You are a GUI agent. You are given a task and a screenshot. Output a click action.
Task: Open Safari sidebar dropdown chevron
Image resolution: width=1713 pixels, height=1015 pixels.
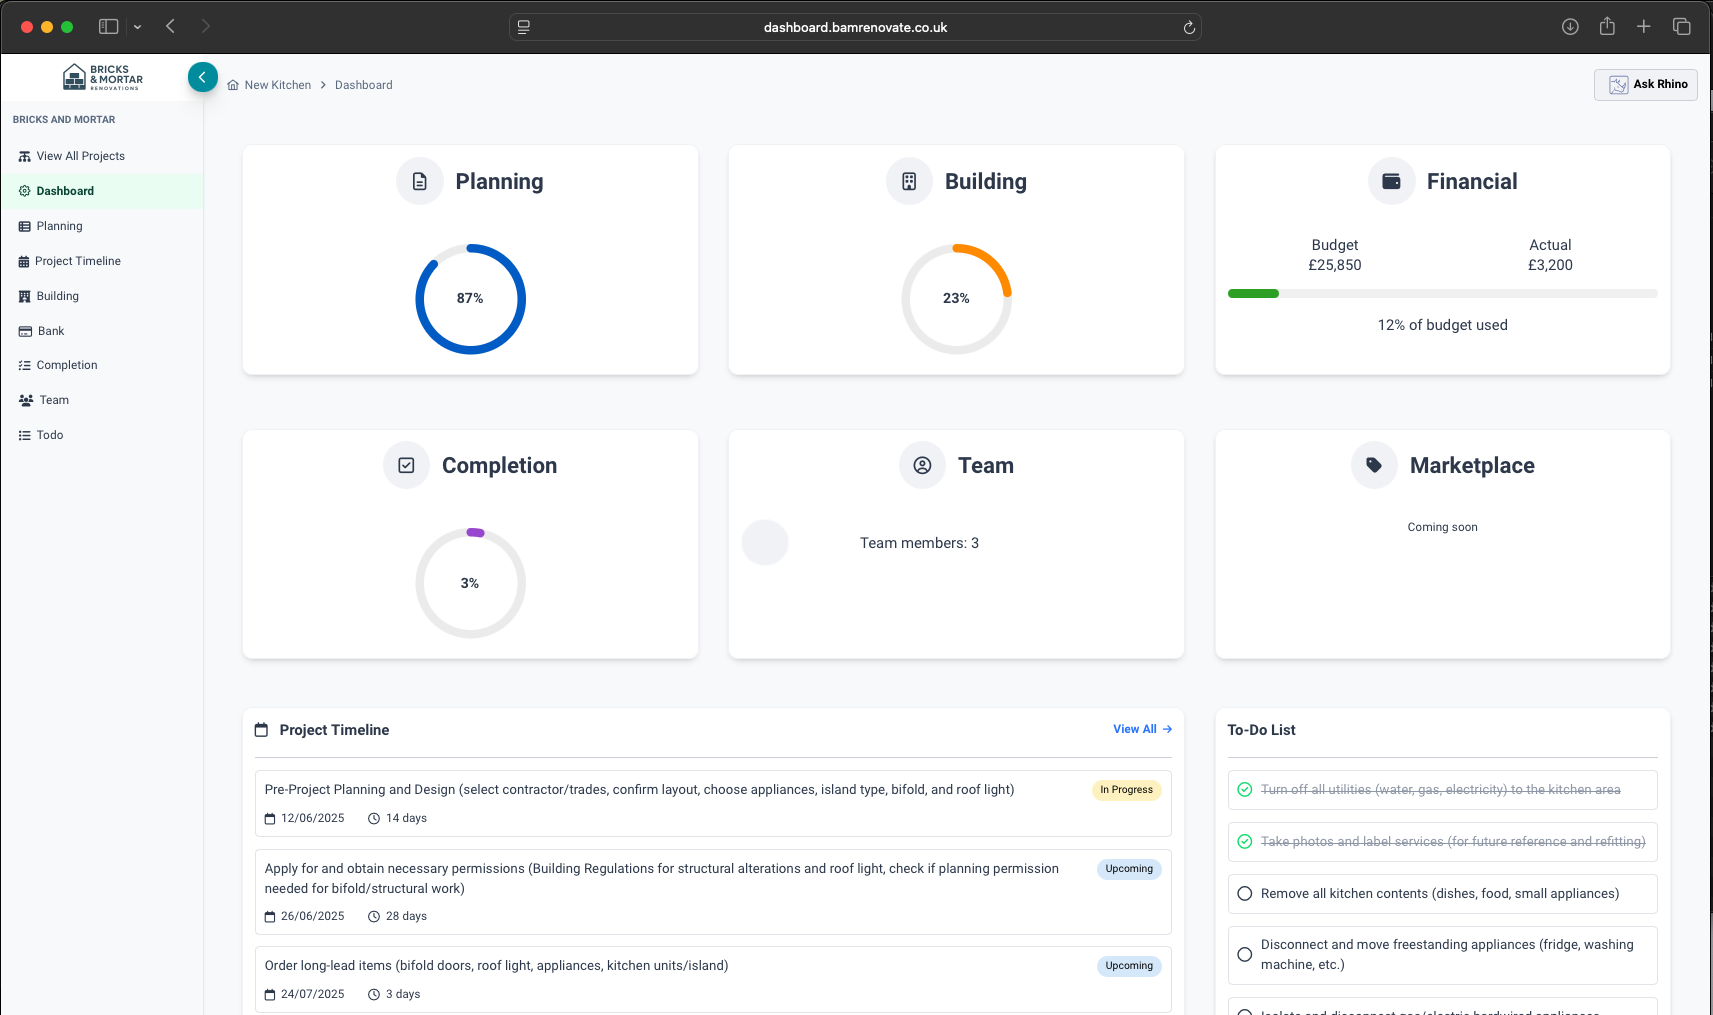coord(138,27)
